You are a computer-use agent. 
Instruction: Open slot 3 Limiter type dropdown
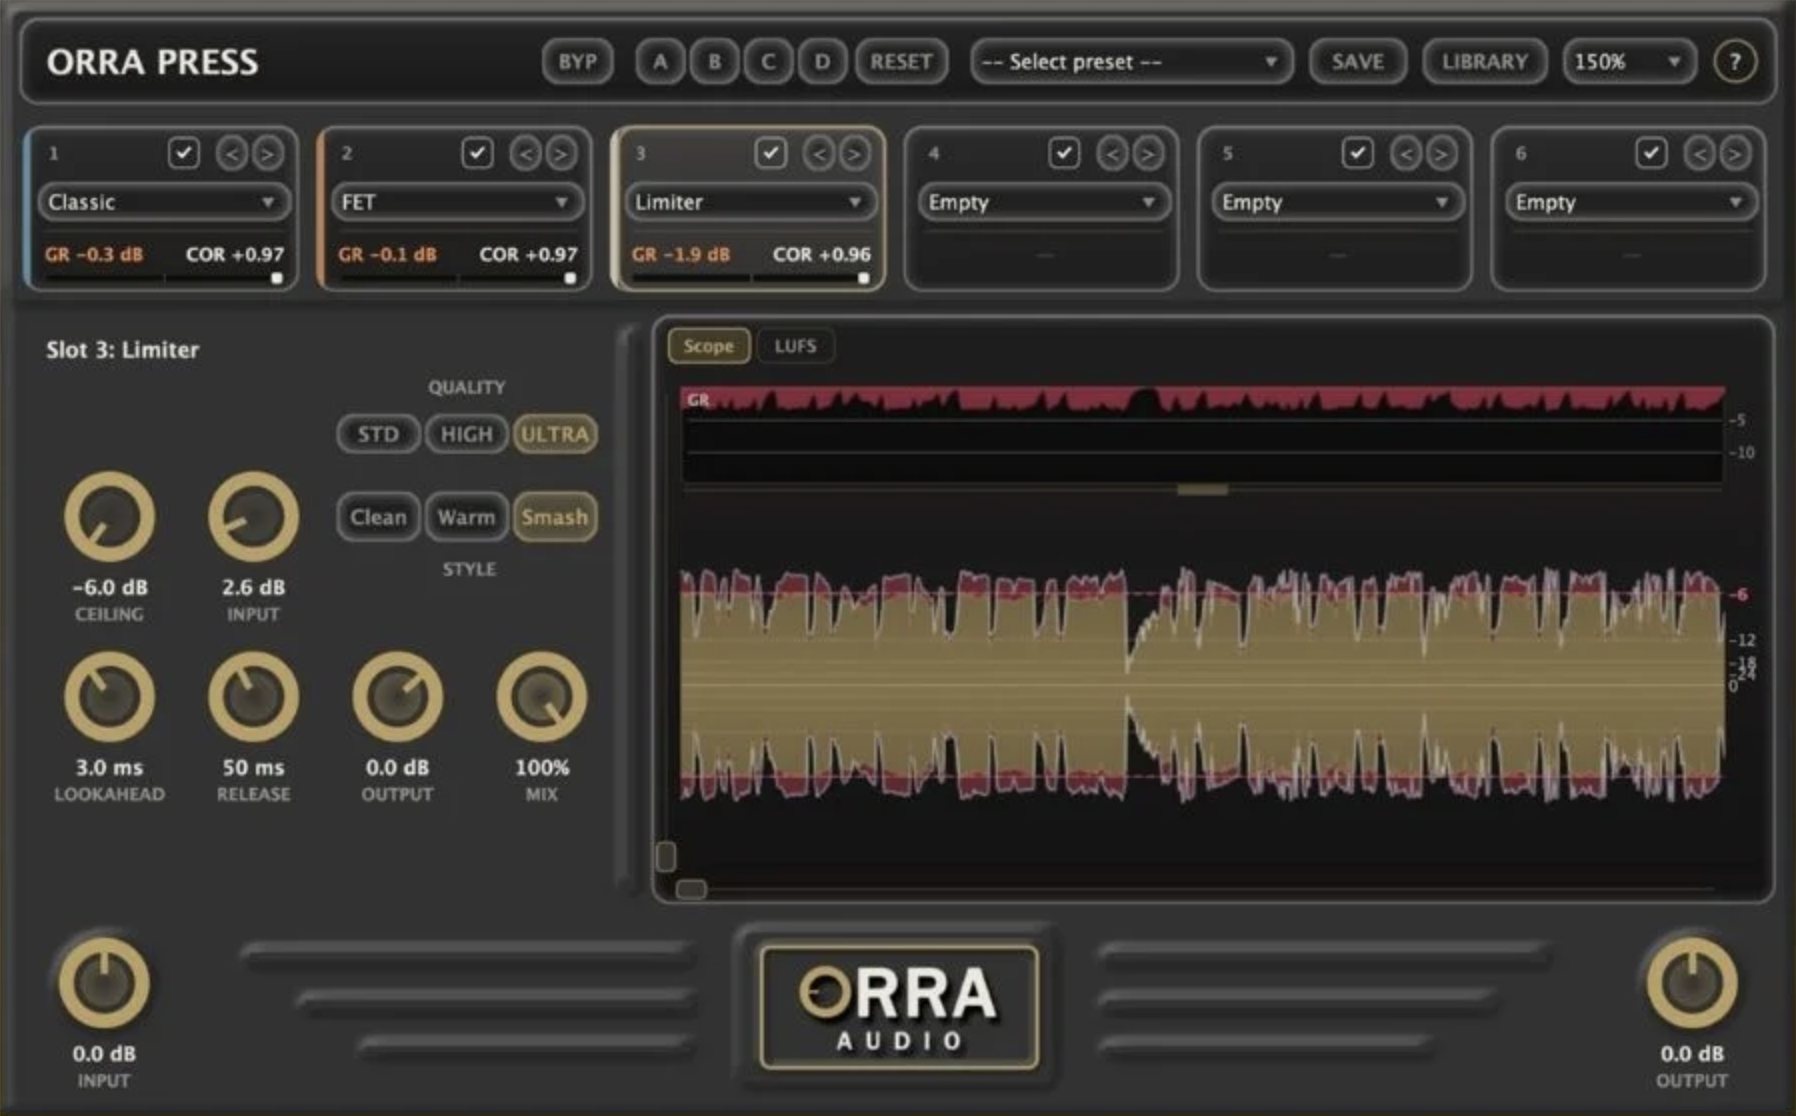pyautogui.click(x=750, y=202)
